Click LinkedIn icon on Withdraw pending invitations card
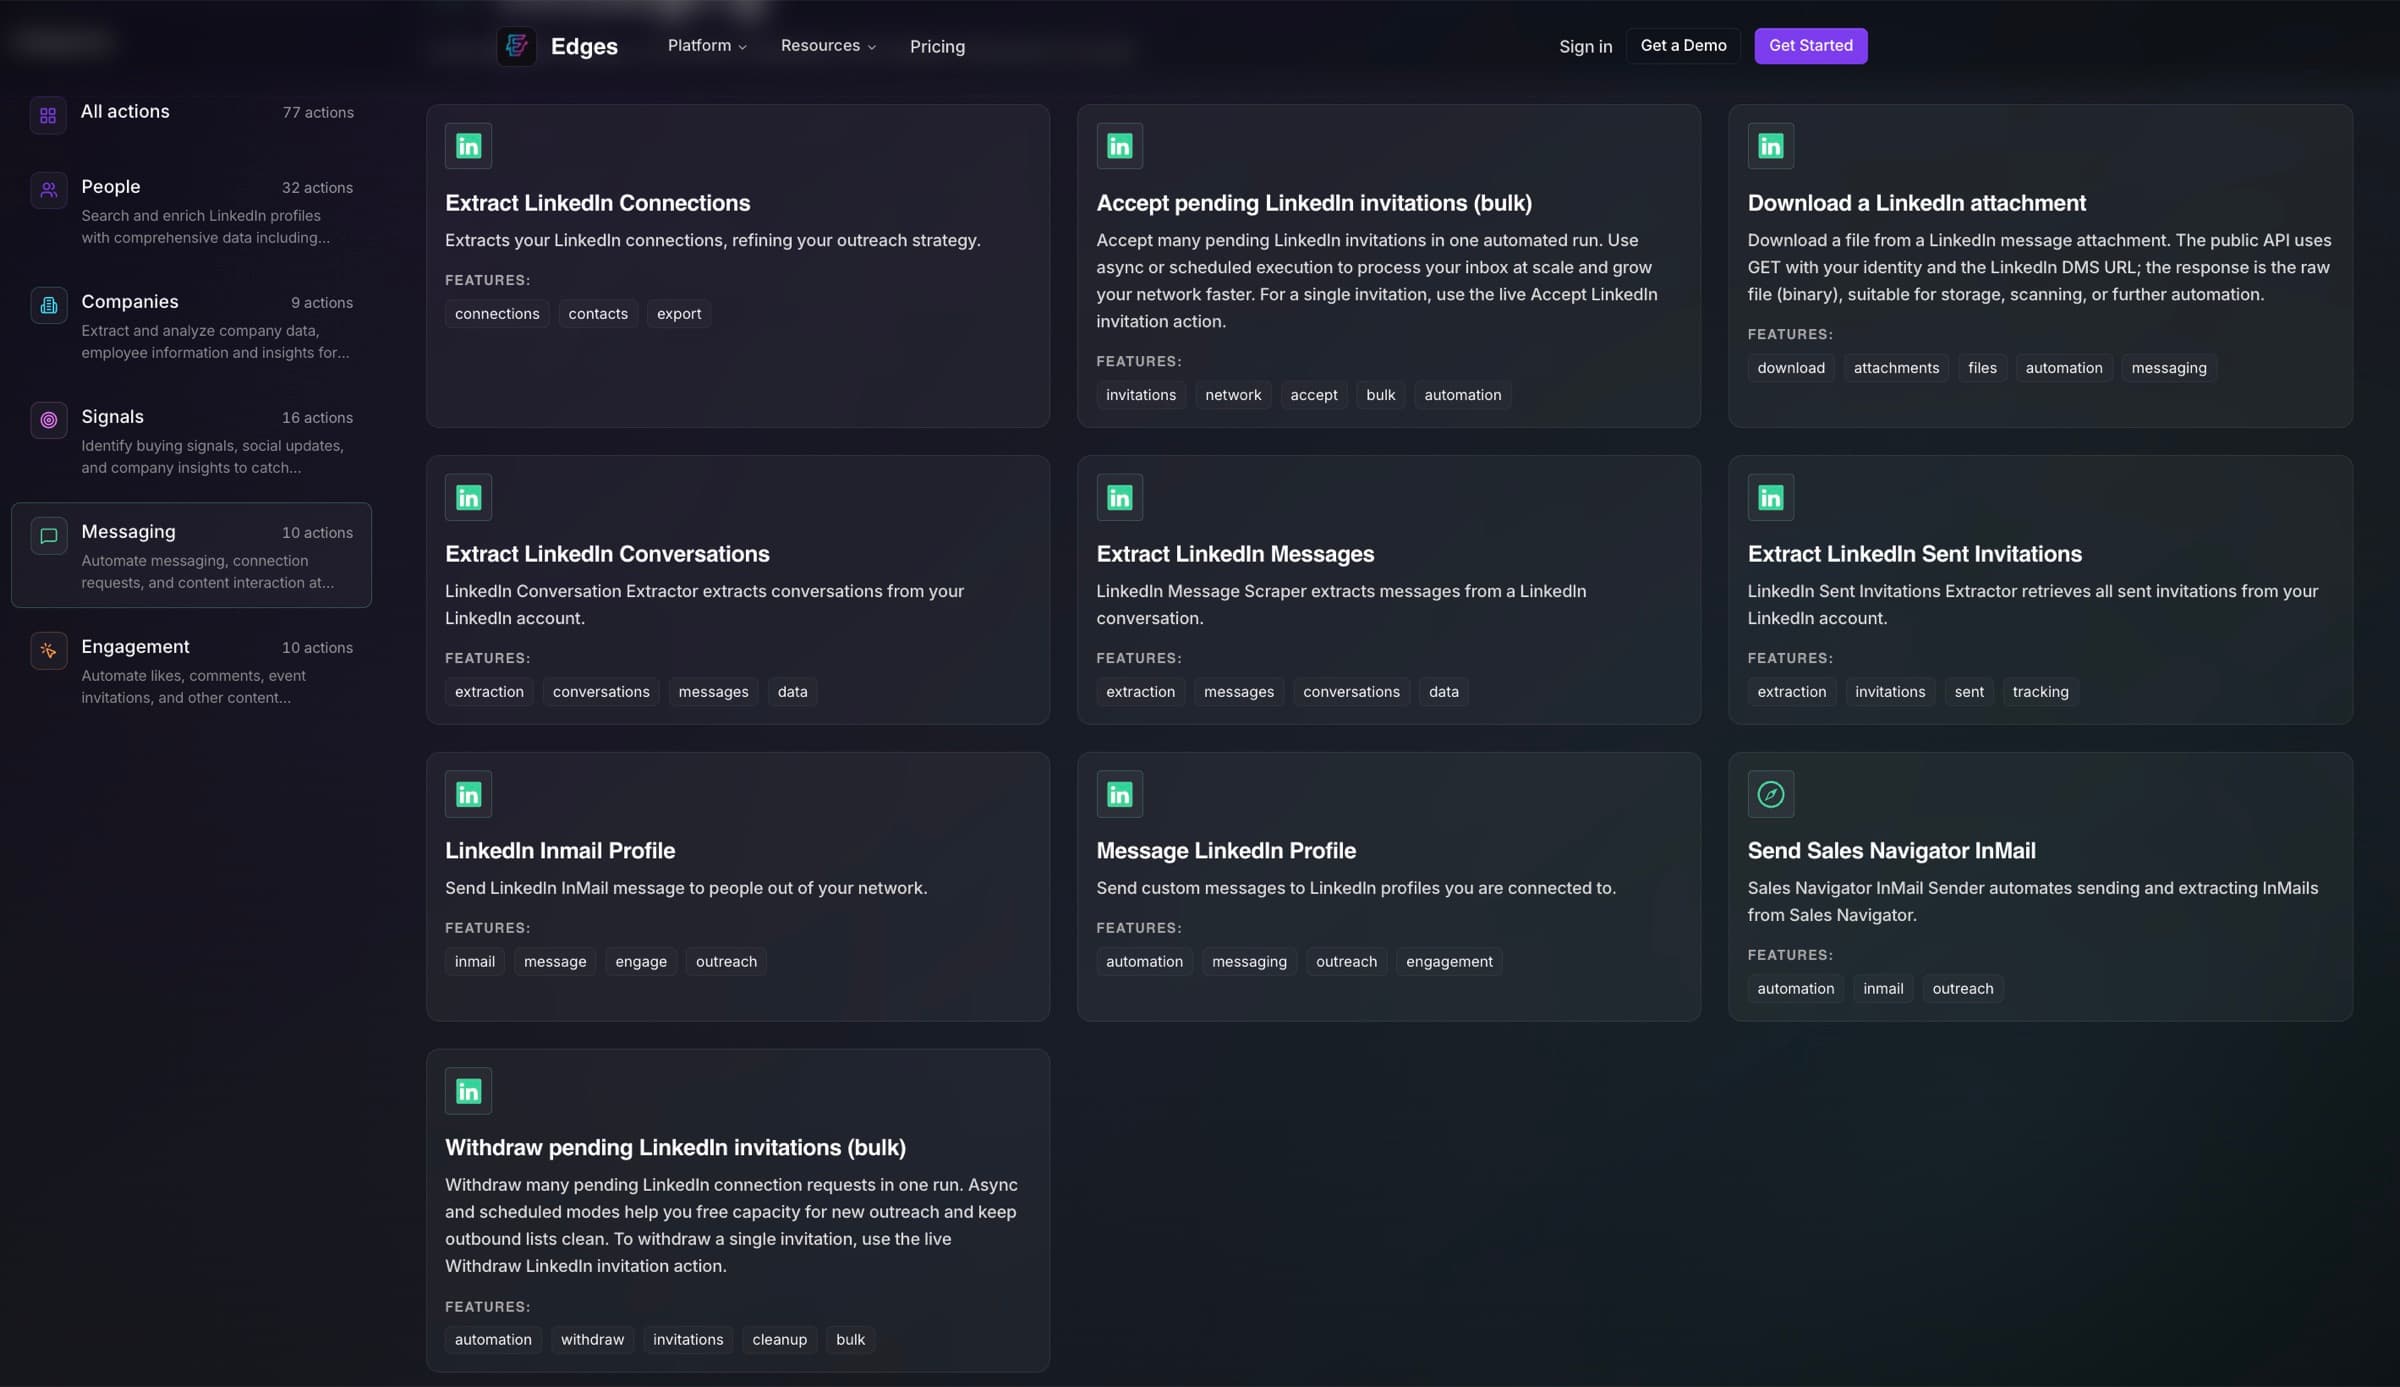This screenshot has width=2400, height=1387. point(468,1091)
